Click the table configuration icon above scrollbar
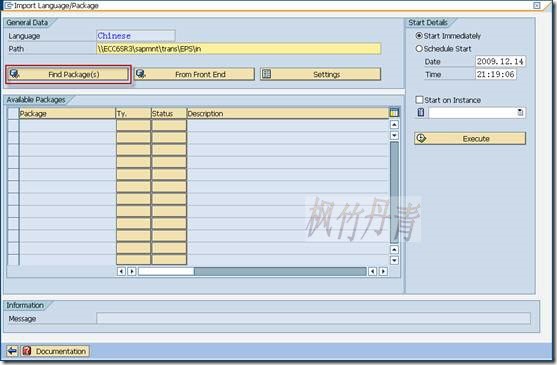Image resolution: width=557 pixels, height=365 pixels. click(394, 113)
